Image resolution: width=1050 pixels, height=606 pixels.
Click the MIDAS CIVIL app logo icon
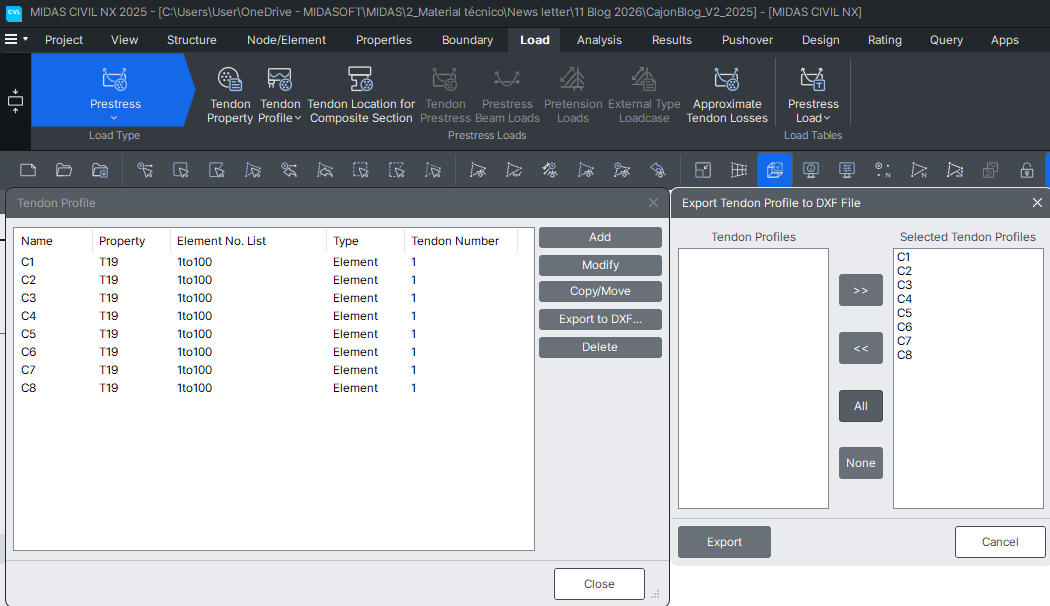tap(13, 12)
